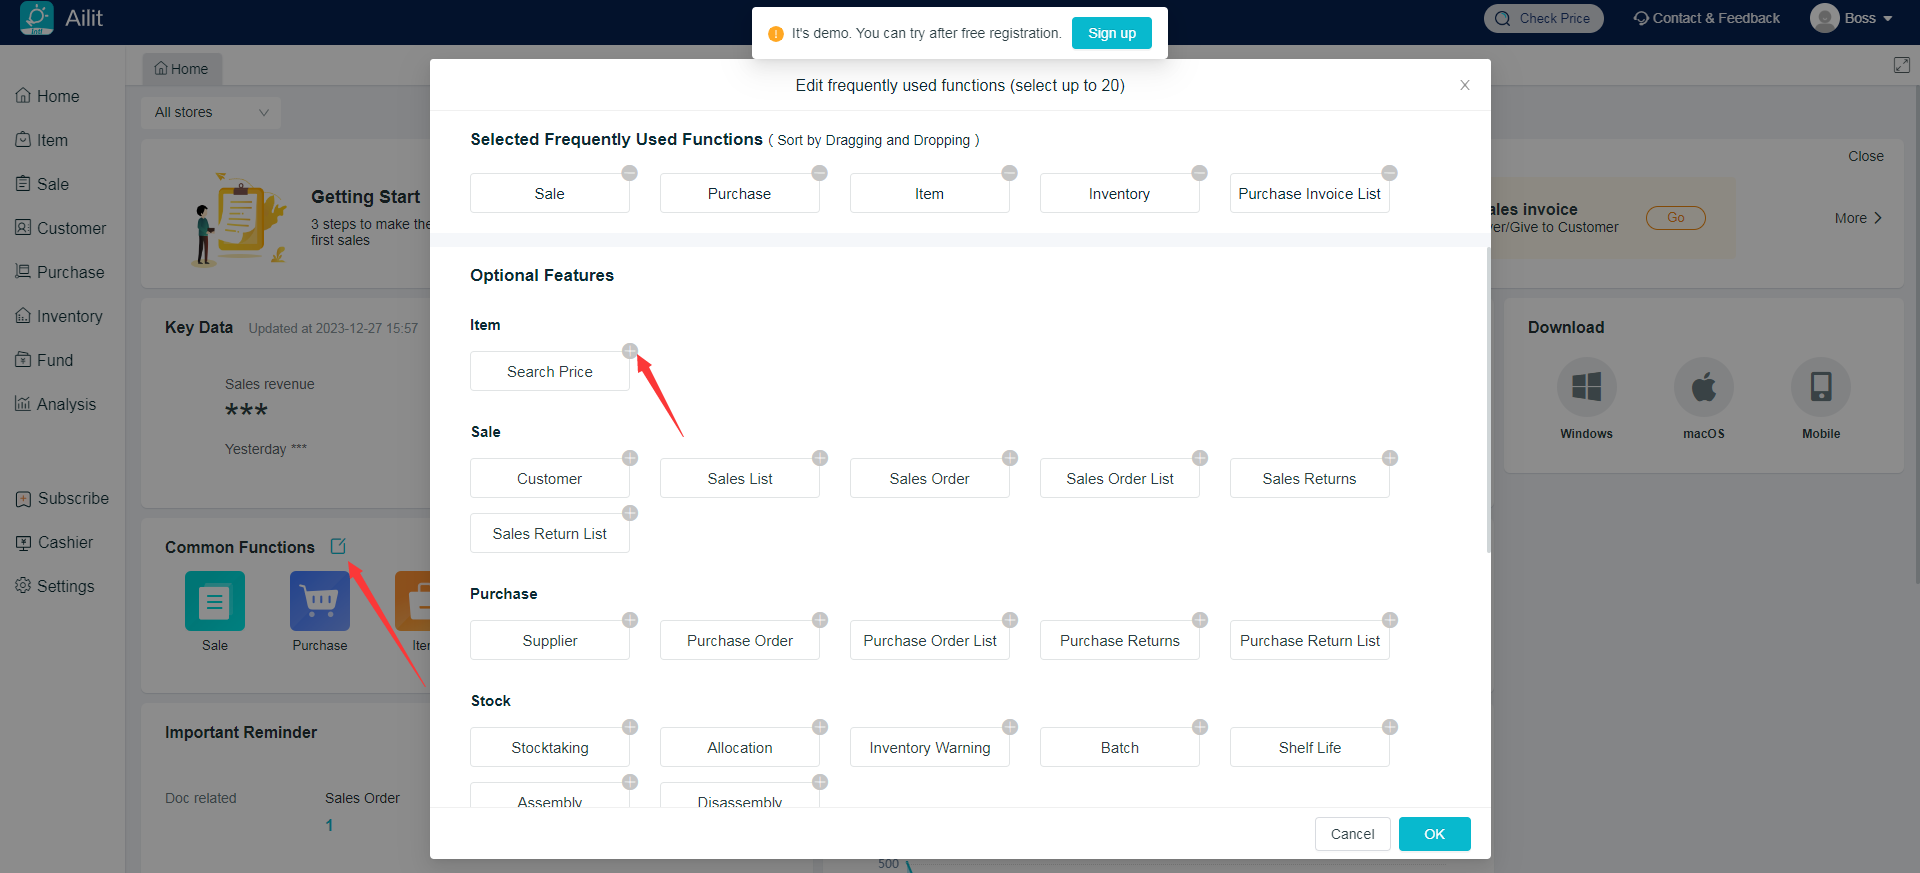Viewport: 1920px width, 873px height.
Task: Remove Purchase Invoice List from selected functions
Action: pos(1389,173)
